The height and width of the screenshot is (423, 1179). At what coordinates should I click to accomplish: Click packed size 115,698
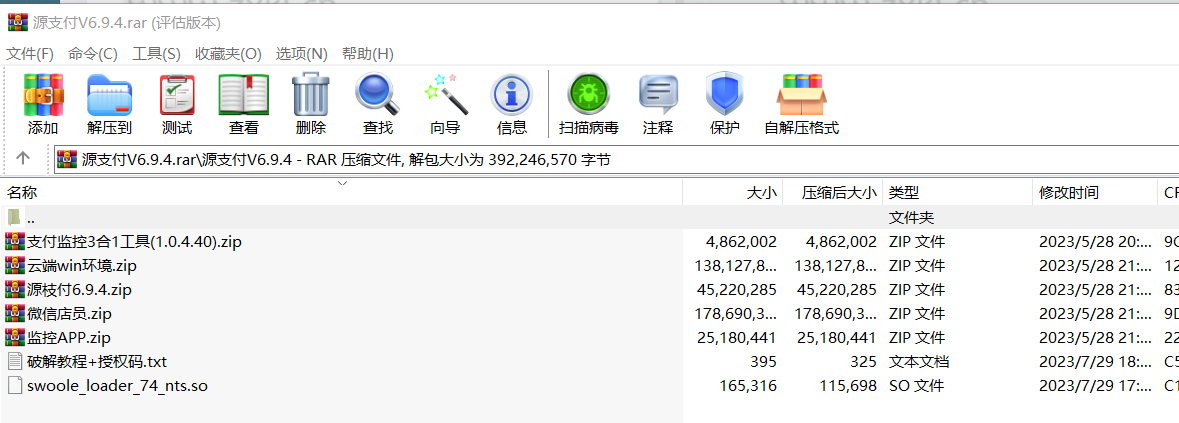coord(848,386)
